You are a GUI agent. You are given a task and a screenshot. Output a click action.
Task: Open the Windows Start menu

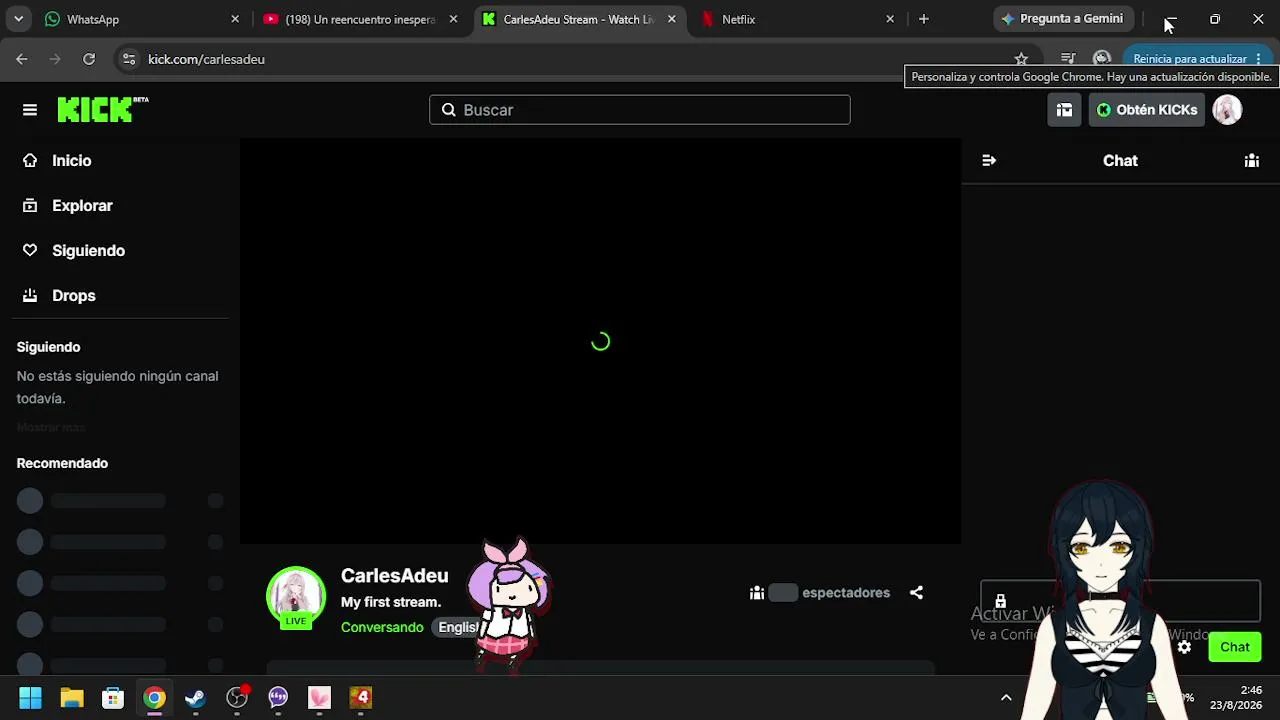tap(30, 697)
